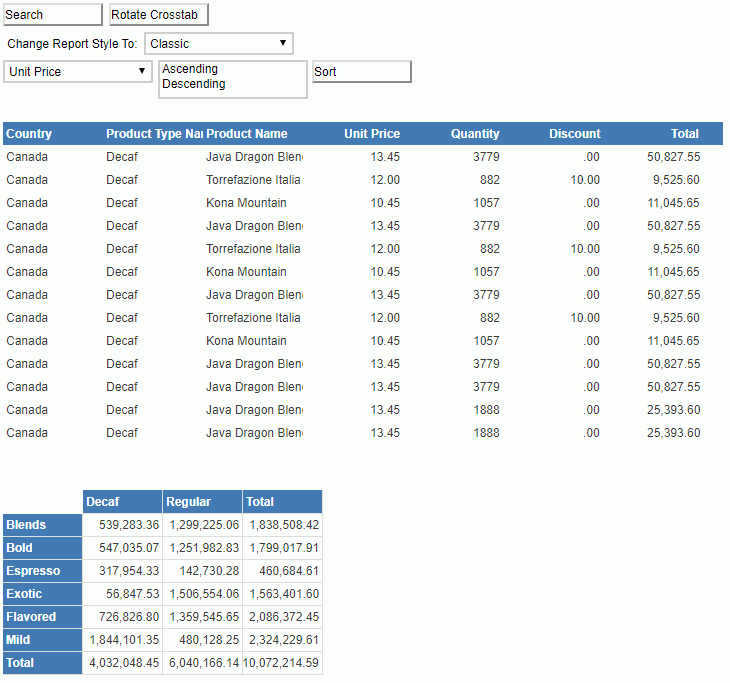The width and height of the screenshot is (730, 683).
Task: Click the Flavored row header
Action: tap(43, 617)
